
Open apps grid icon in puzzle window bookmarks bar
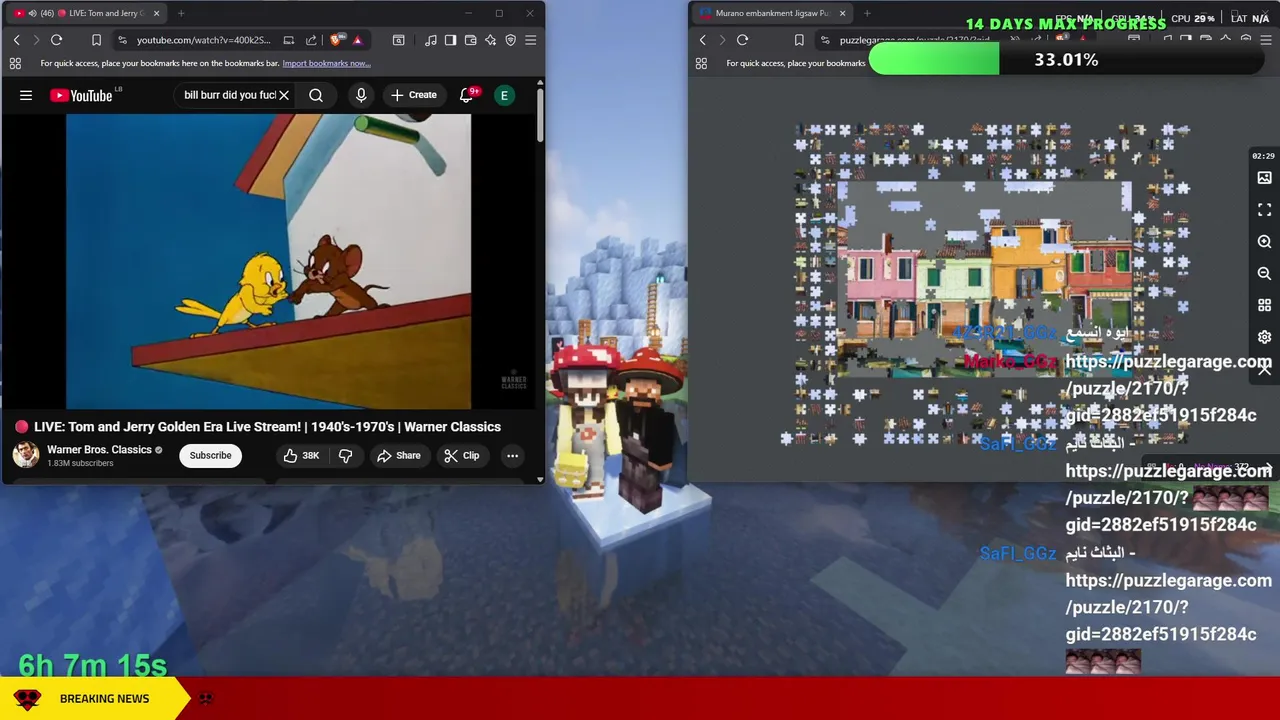tap(701, 63)
